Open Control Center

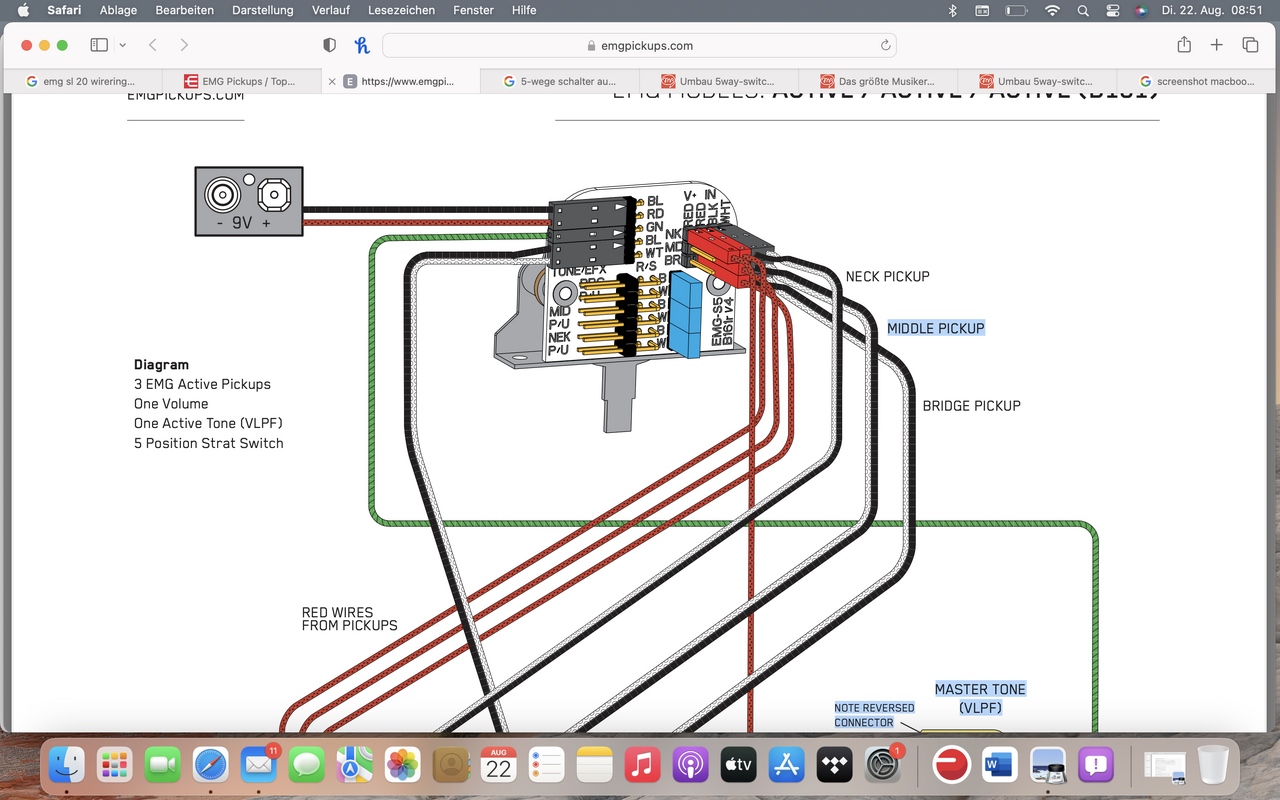(x=1113, y=10)
